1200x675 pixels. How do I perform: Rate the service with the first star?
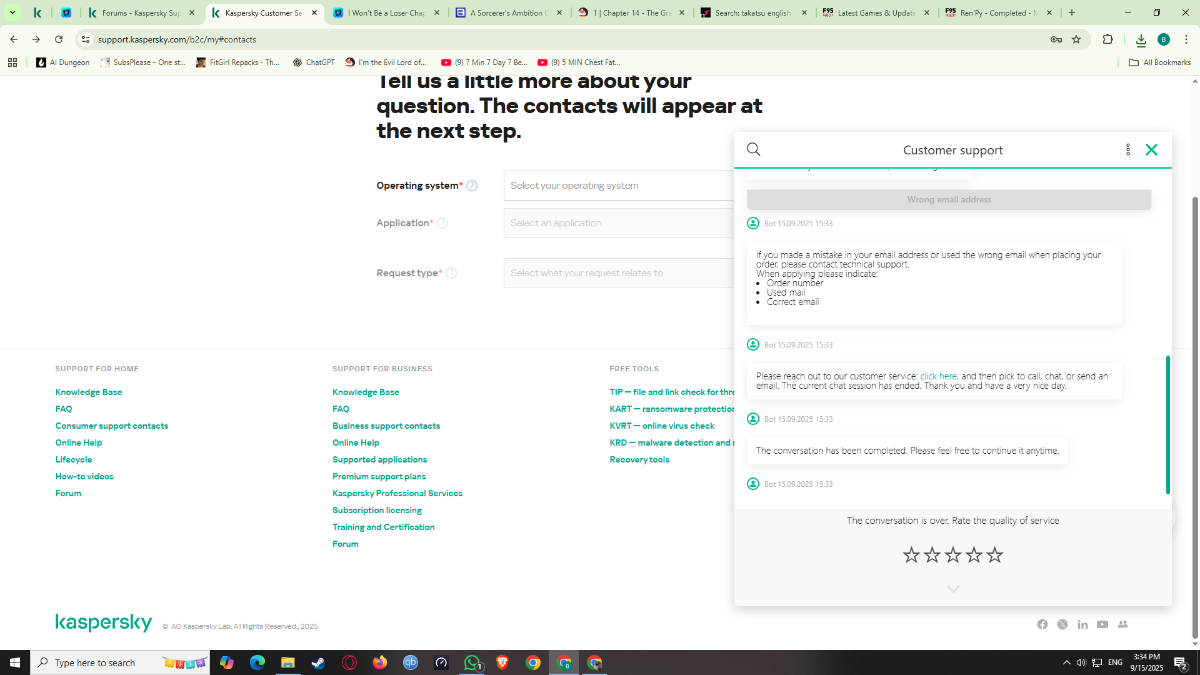coord(911,555)
